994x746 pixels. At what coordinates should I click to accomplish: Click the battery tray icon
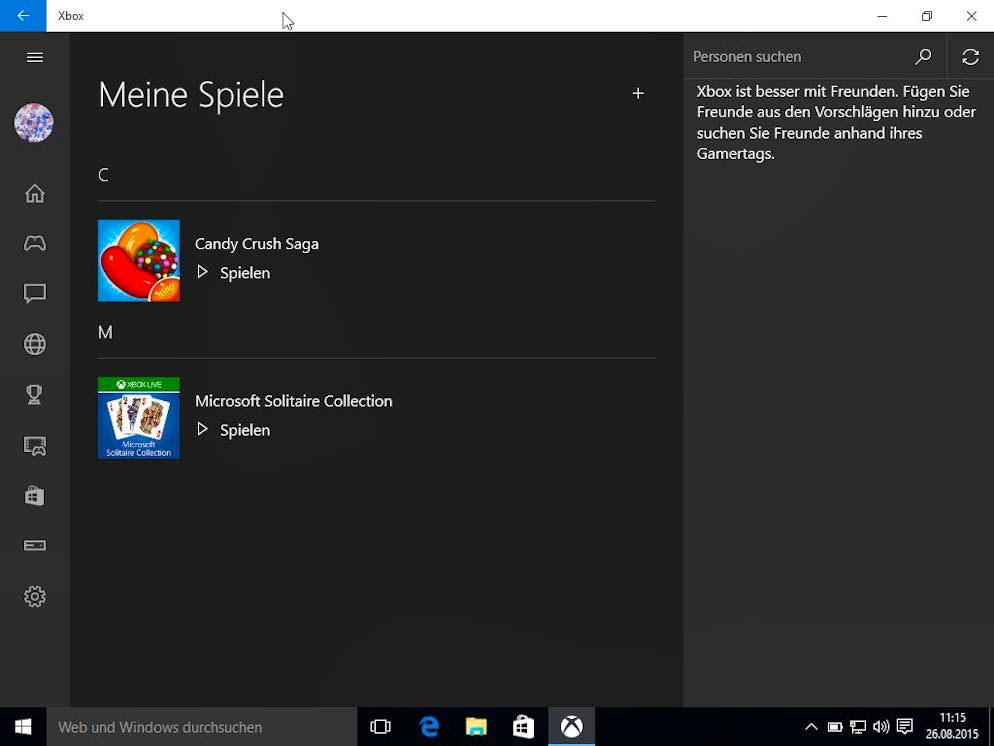(835, 727)
